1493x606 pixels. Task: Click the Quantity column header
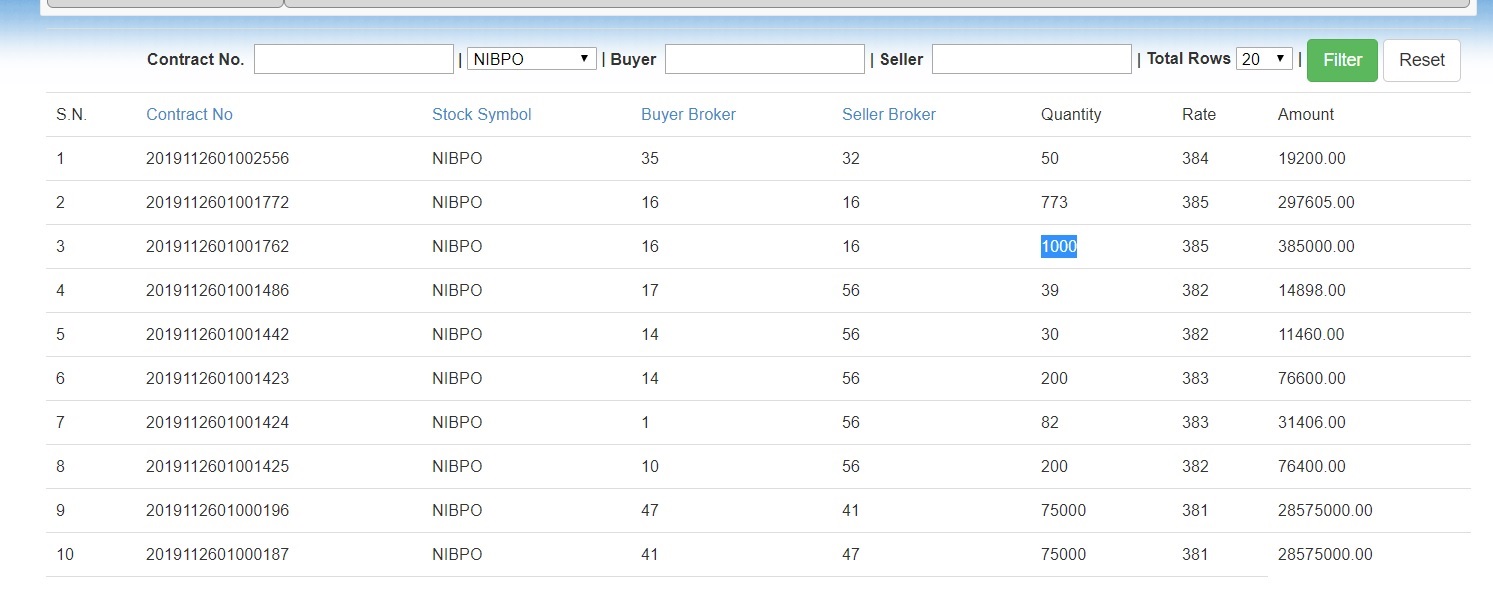click(1070, 114)
